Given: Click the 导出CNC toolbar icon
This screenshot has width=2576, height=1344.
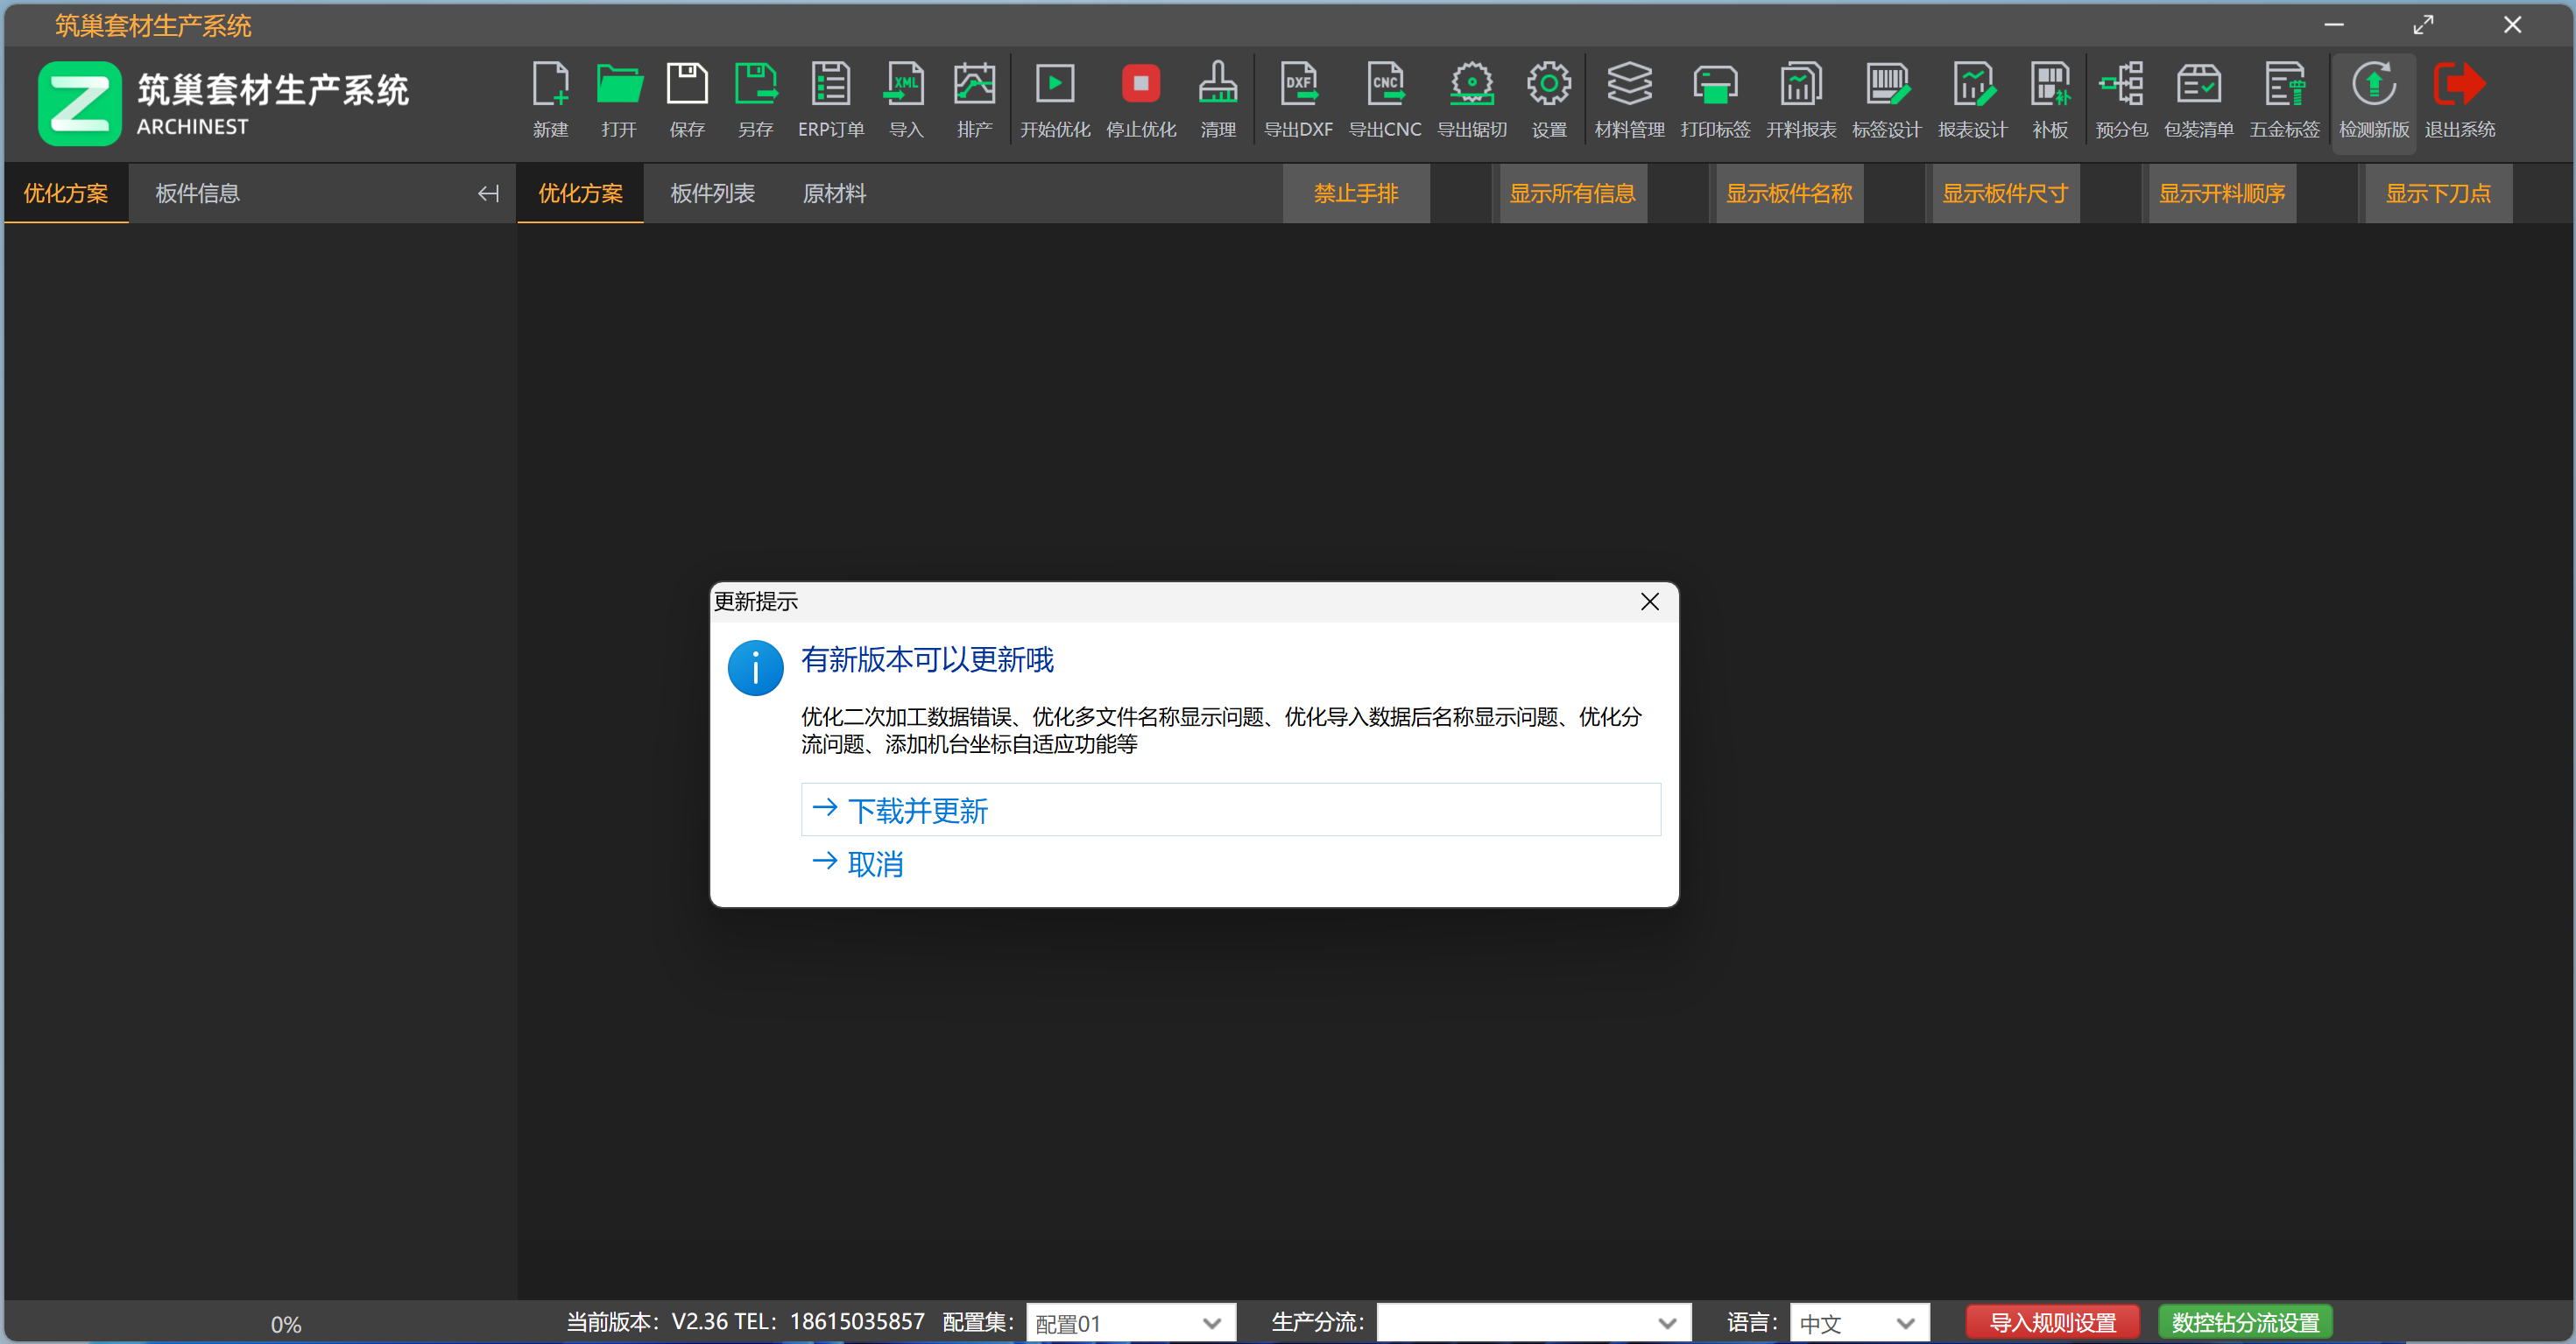Looking at the screenshot, I should [1385, 99].
